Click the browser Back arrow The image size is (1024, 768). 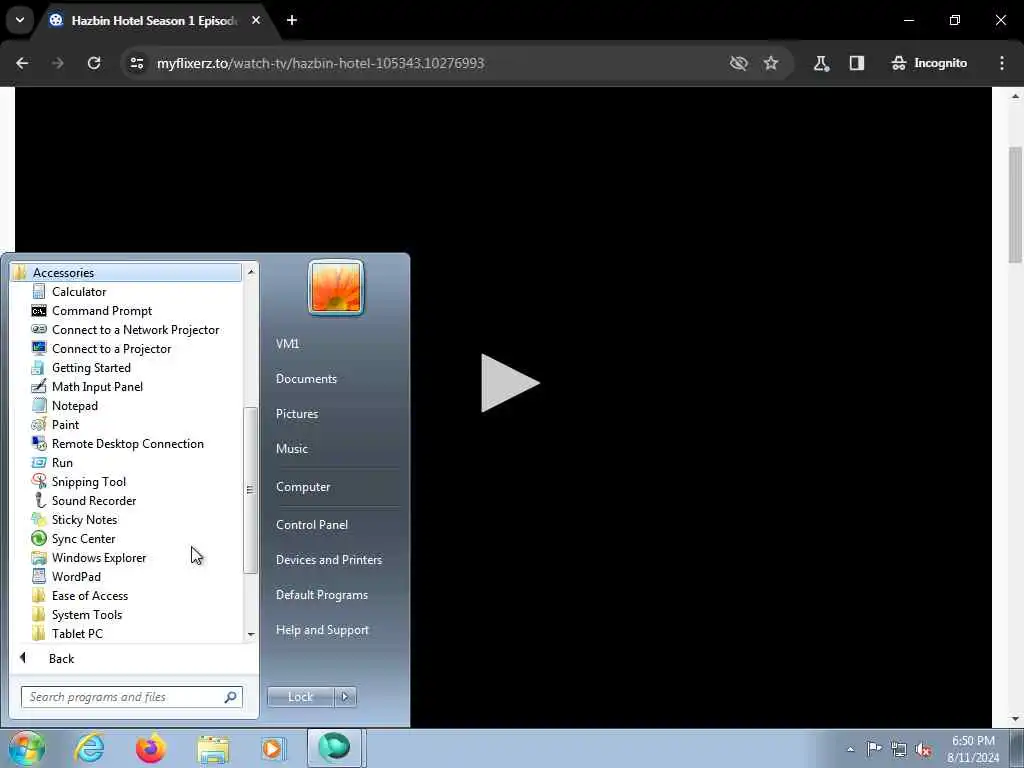[x=22, y=63]
